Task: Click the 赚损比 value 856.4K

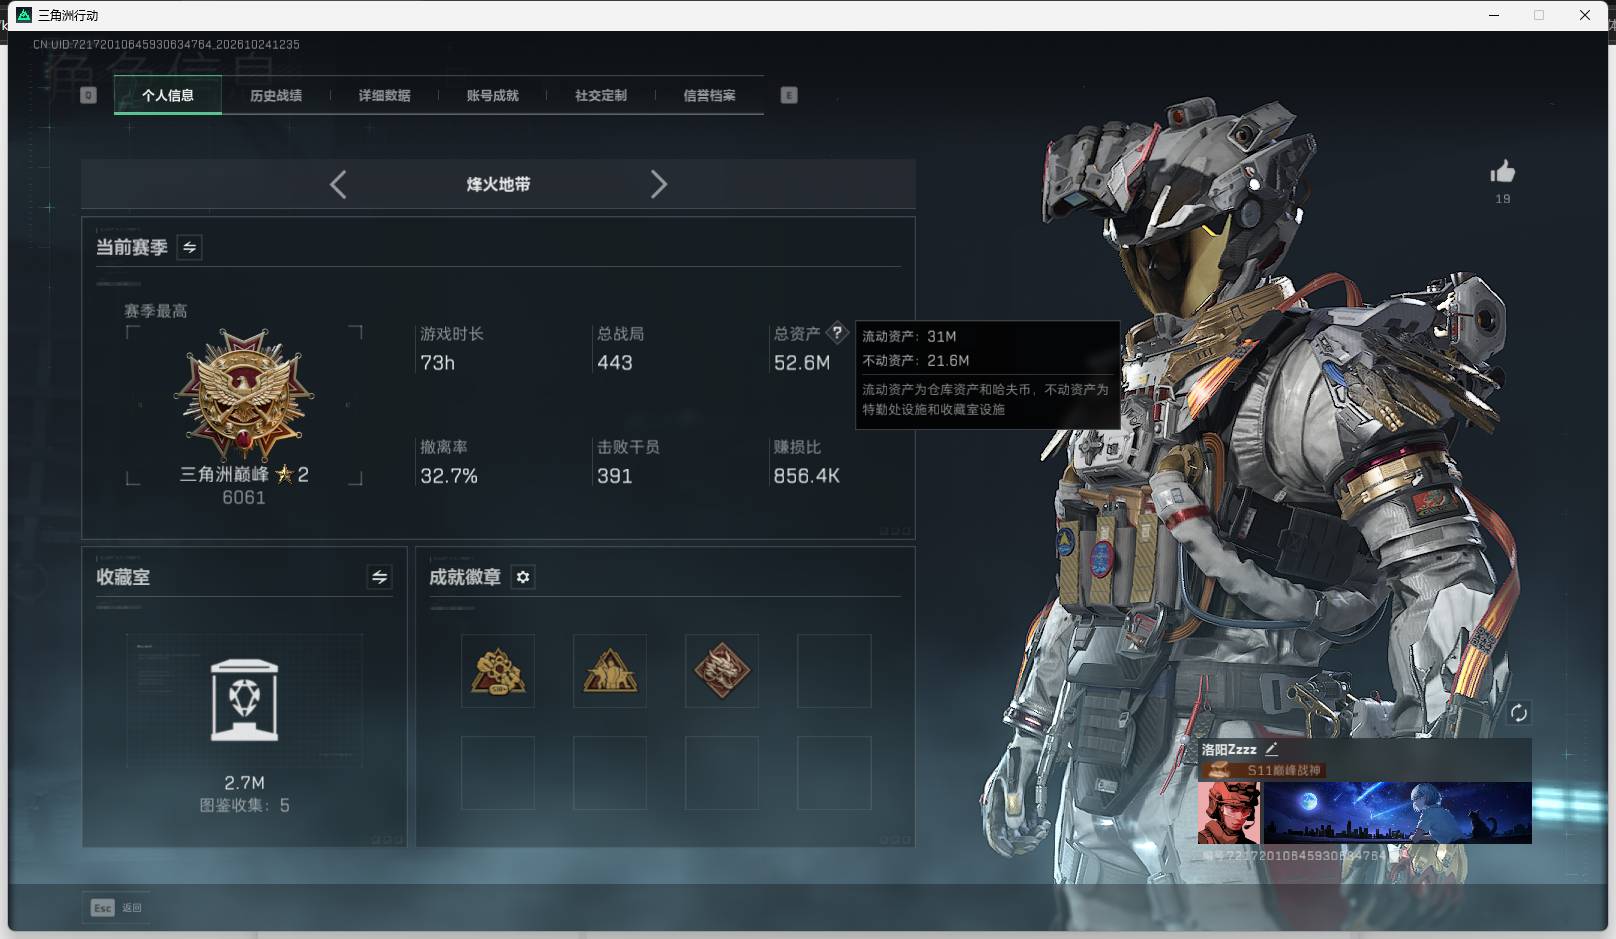Action: point(806,476)
